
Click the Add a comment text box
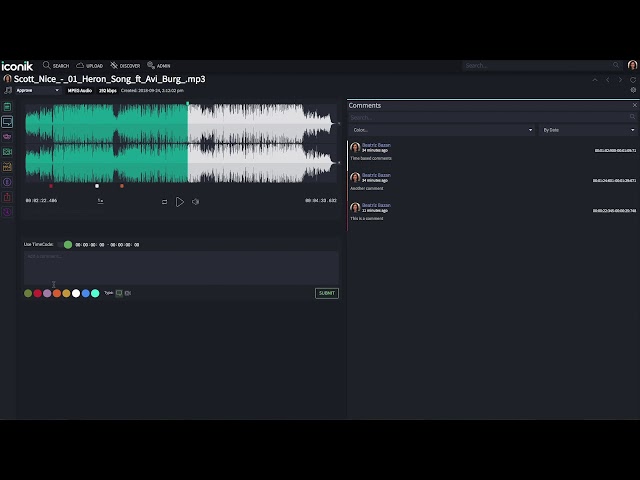coord(181,268)
